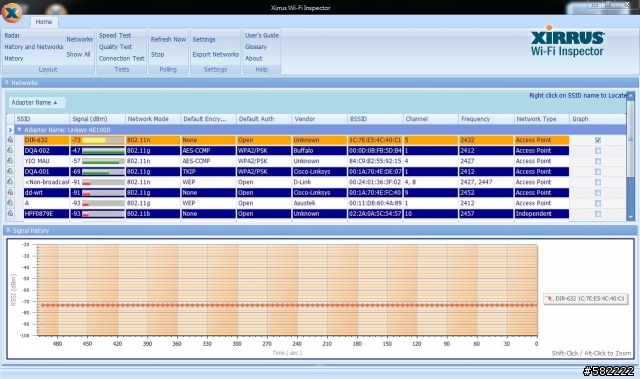The width and height of the screenshot is (640, 379).
Task: Enable the Graph checkbox for HPF0879E
Action: click(598, 214)
